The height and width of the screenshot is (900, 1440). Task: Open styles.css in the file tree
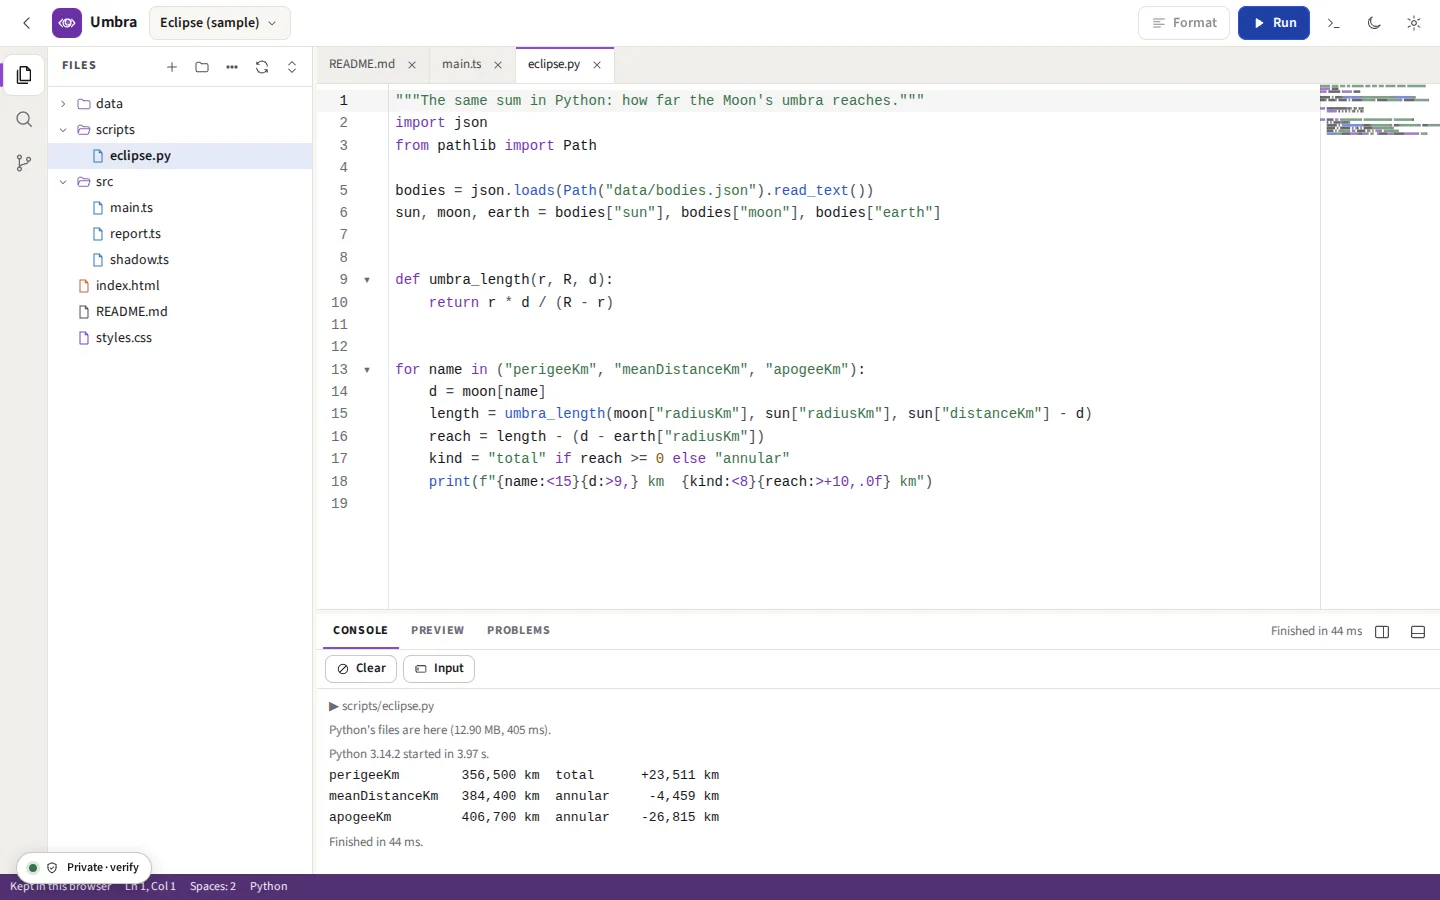point(180,338)
